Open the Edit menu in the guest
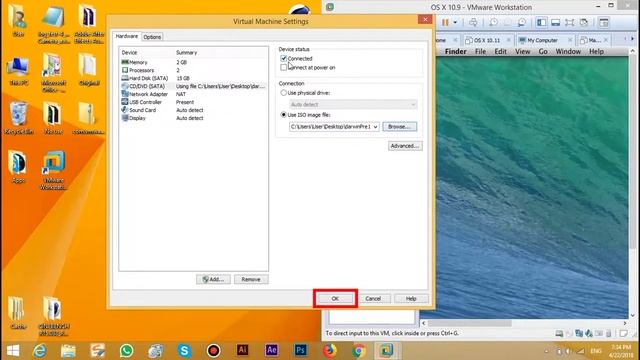Viewport: 640px width, 360px height. (500, 51)
